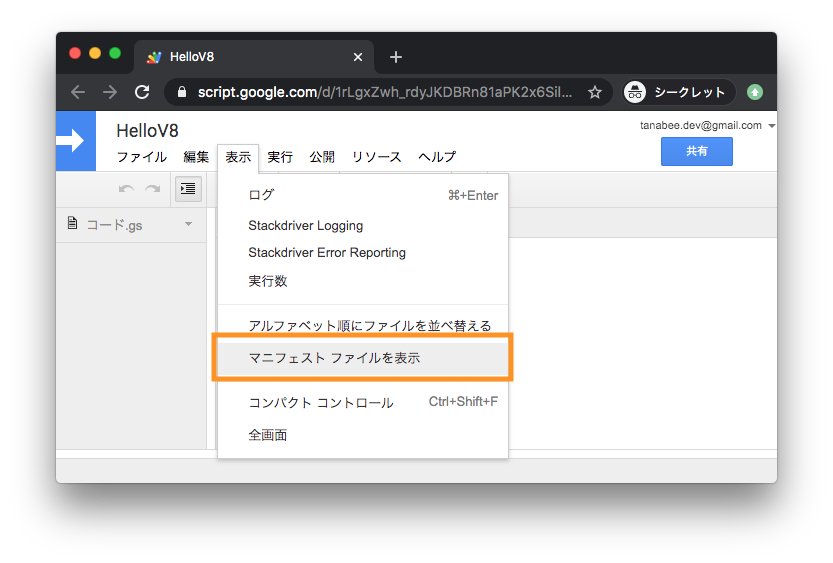Close the 表示 menu
Viewport: 833px width, 563px height.
pos(238,157)
